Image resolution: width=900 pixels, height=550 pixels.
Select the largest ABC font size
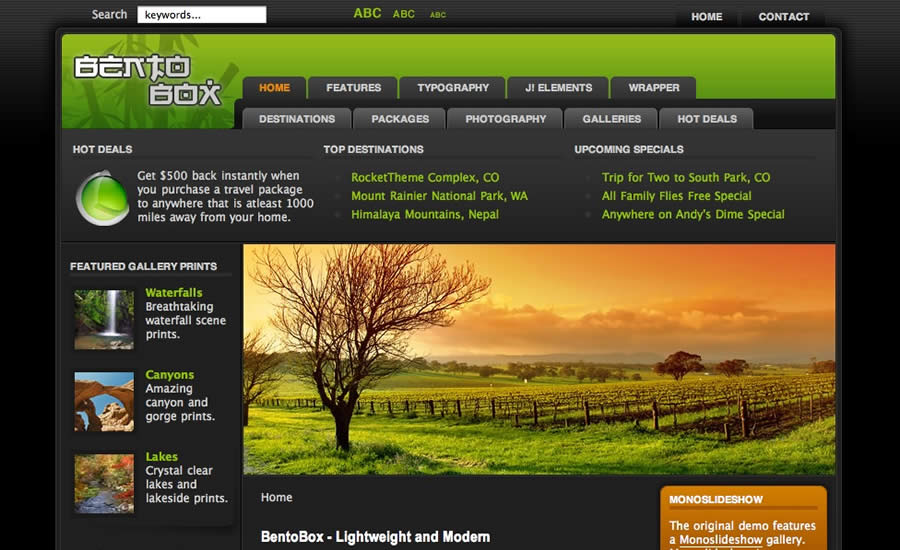[367, 13]
